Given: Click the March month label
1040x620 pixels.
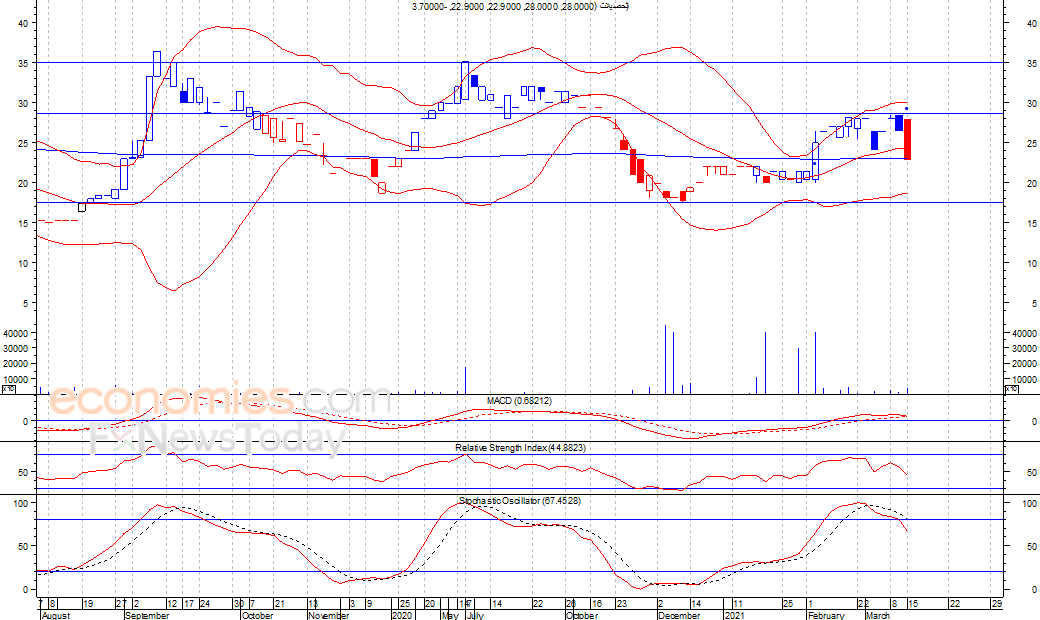Looking at the screenshot, I should (x=878, y=615).
